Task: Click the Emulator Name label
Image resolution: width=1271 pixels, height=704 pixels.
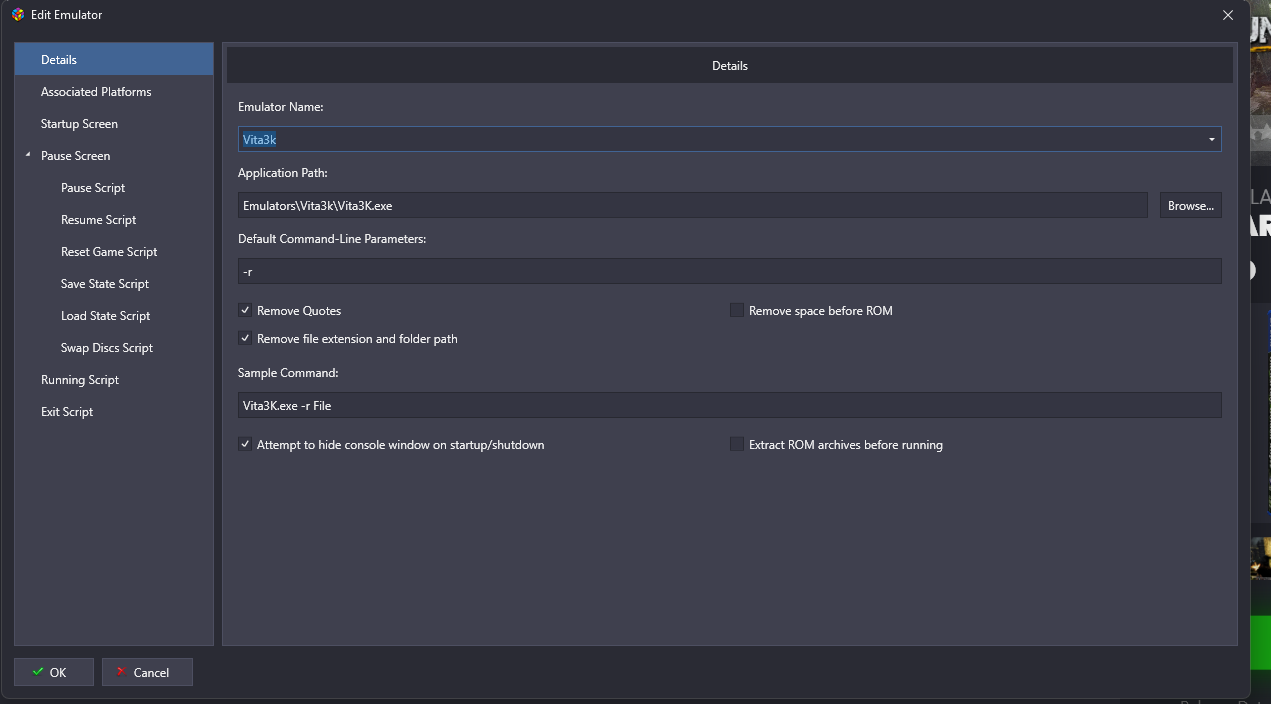Action: (281, 107)
